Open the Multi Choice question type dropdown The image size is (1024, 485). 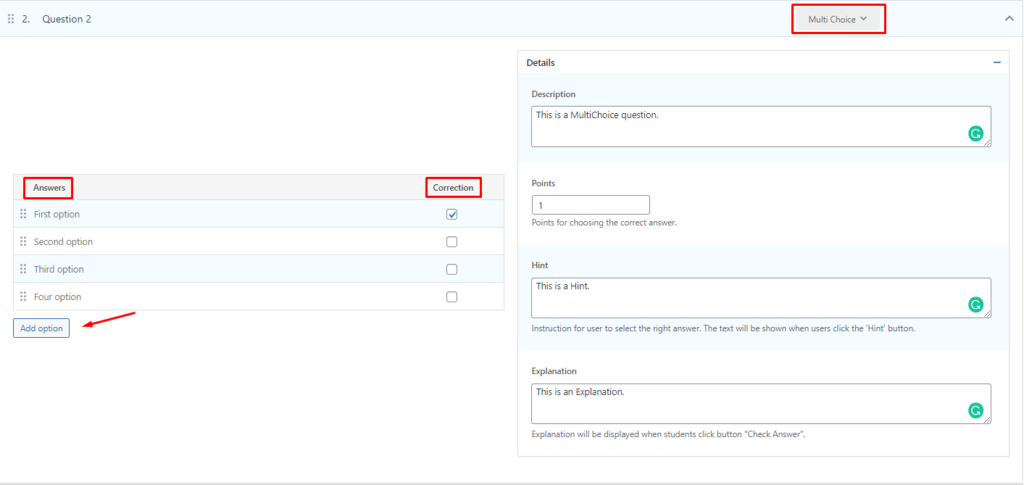(838, 19)
